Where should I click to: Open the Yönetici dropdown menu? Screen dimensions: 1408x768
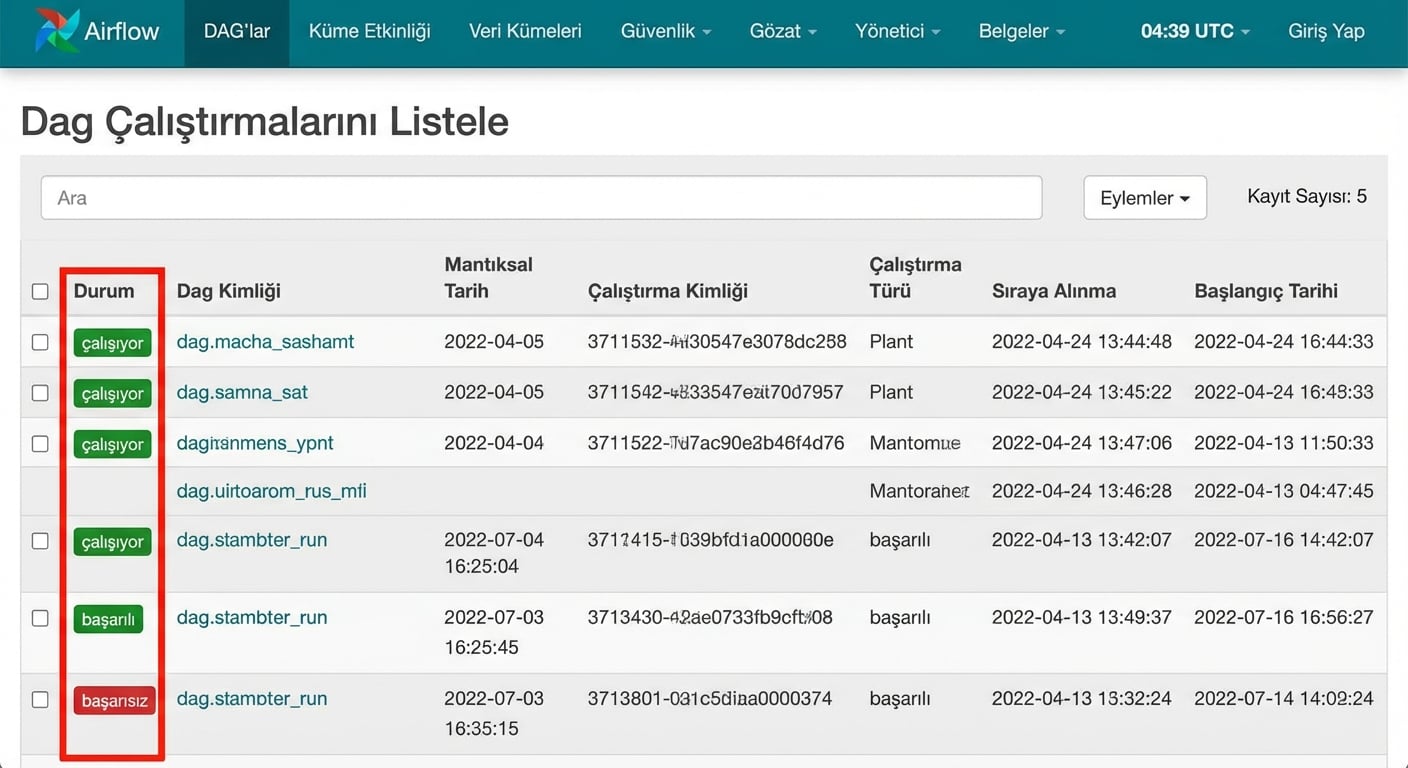[x=897, y=31]
